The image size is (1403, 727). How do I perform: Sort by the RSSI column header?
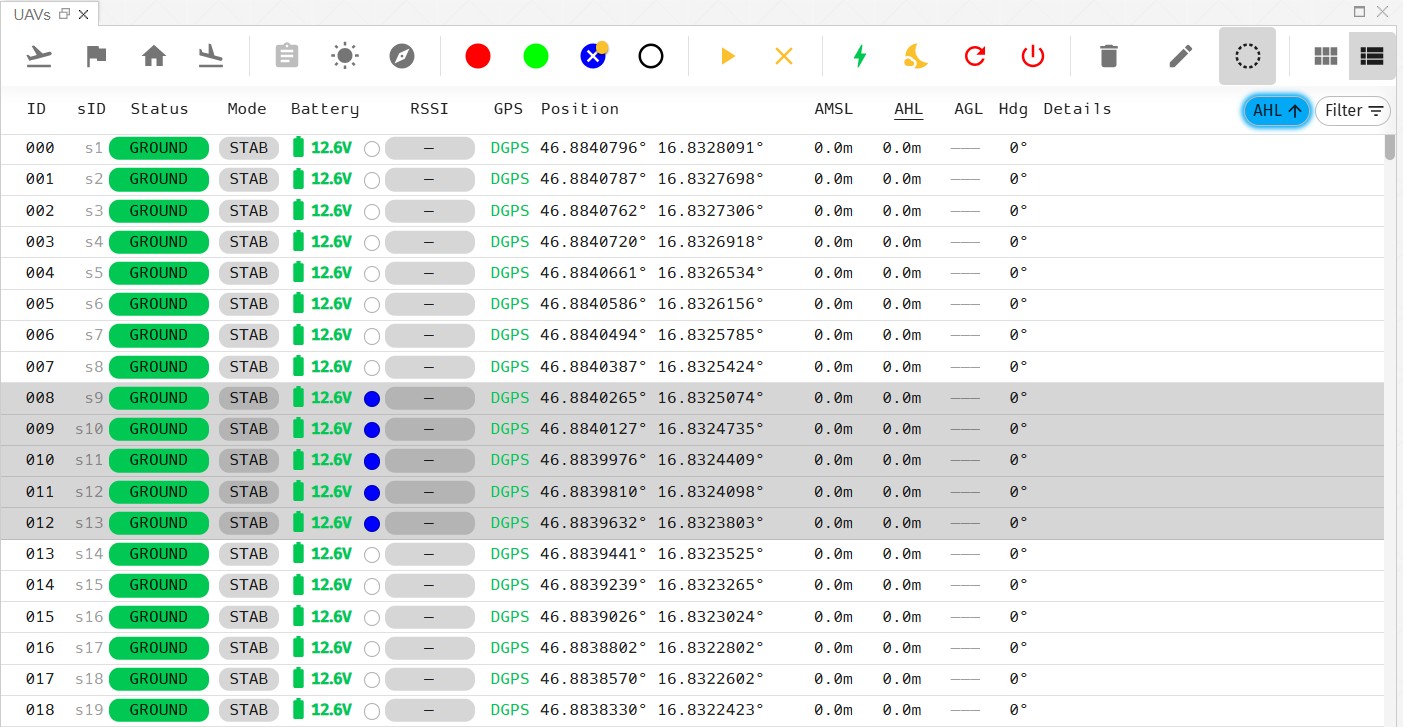pos(429,109)
